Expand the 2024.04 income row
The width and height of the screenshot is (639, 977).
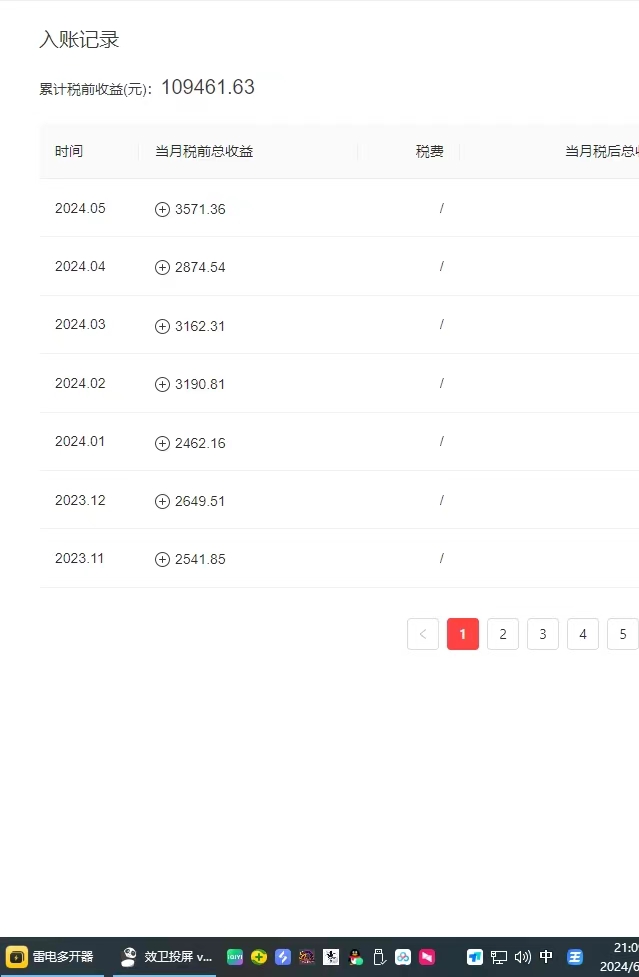pyautogui.click(x=162, y=268)
